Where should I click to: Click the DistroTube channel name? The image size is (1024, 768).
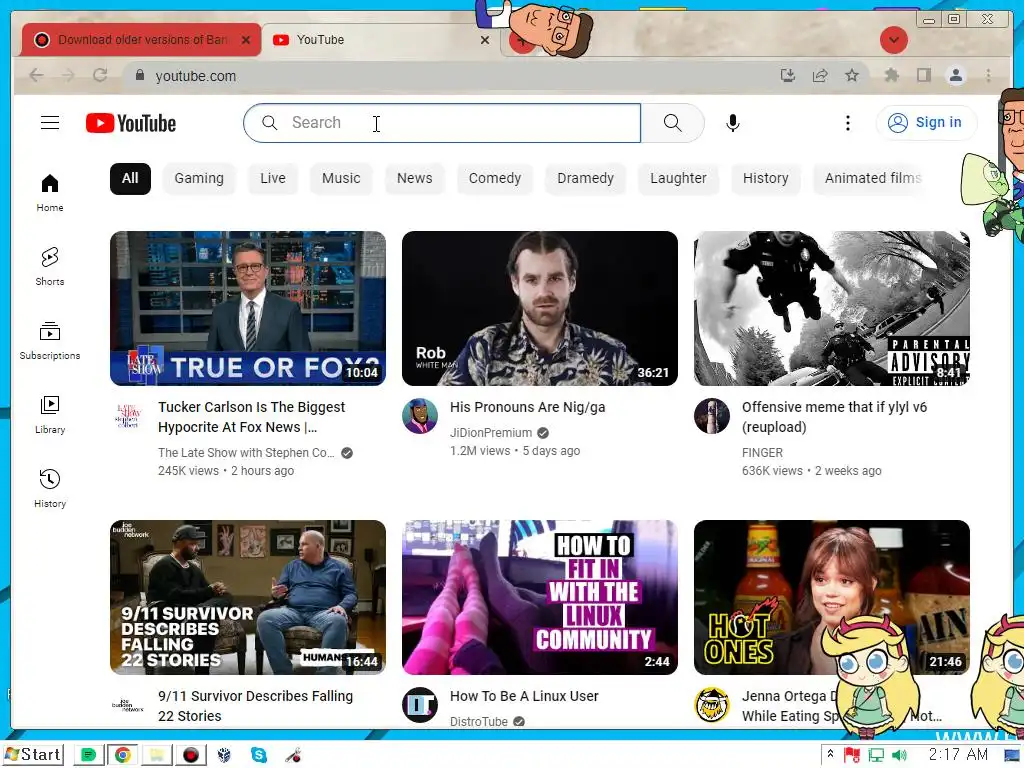(479, 721)
